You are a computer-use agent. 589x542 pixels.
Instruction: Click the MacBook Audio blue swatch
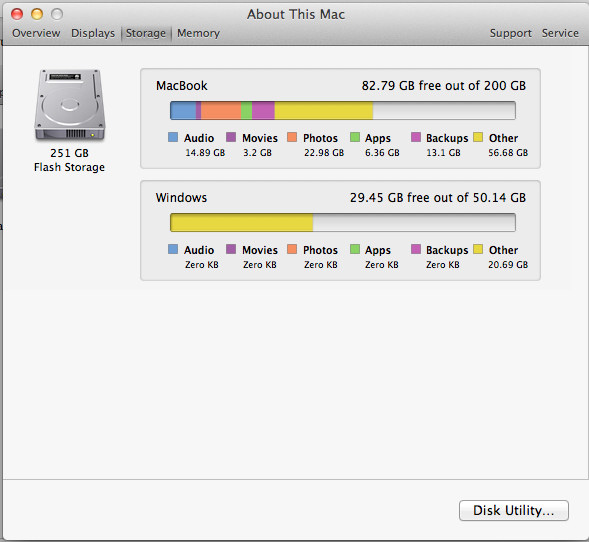click(x=173, y=137)
